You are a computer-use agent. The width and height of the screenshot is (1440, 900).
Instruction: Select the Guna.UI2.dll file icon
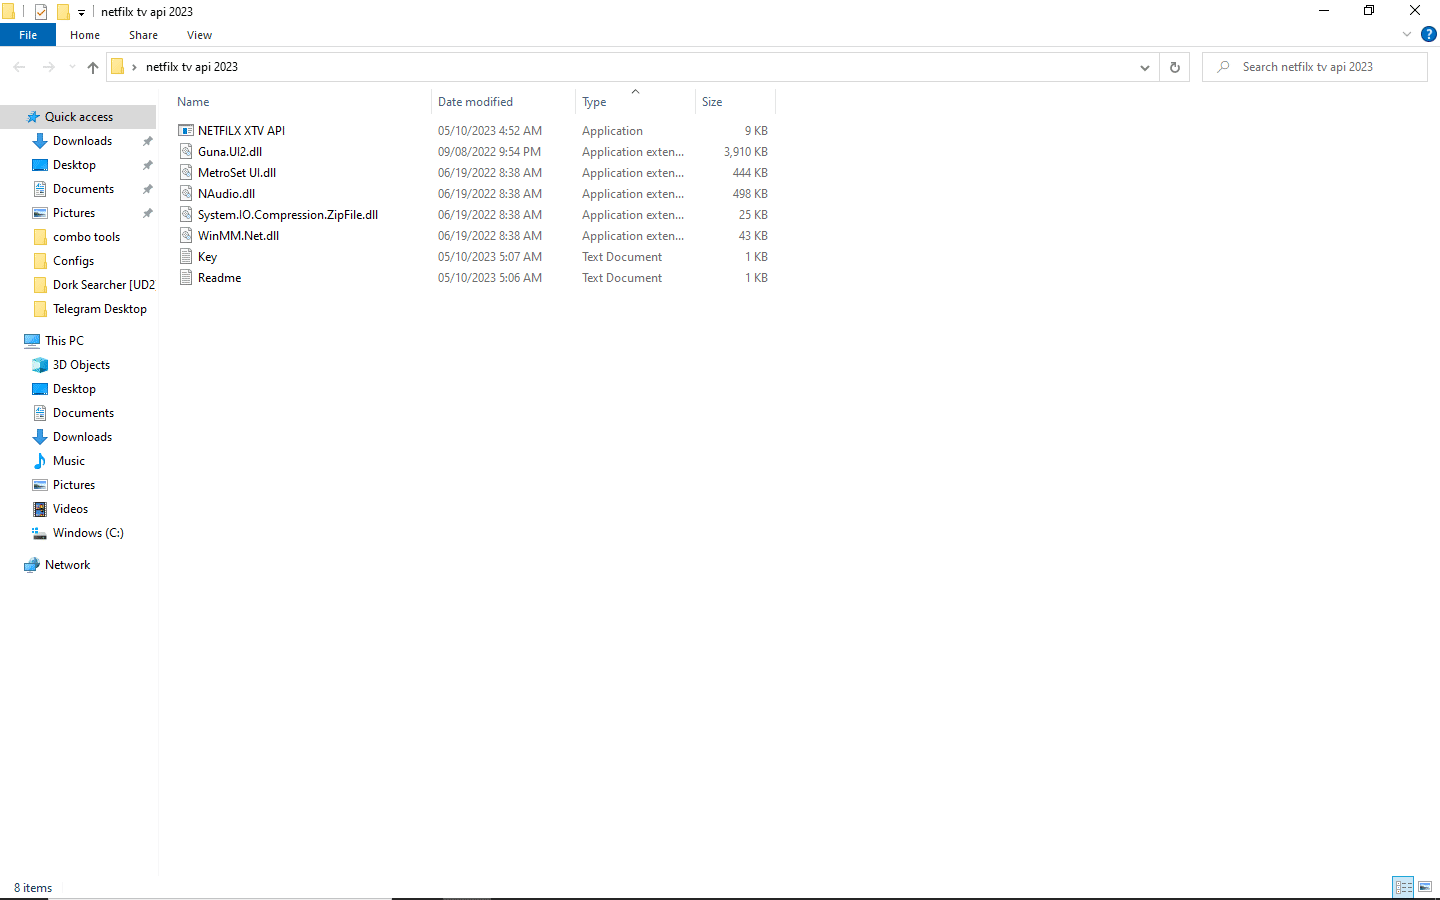click(x=186, y=152)
